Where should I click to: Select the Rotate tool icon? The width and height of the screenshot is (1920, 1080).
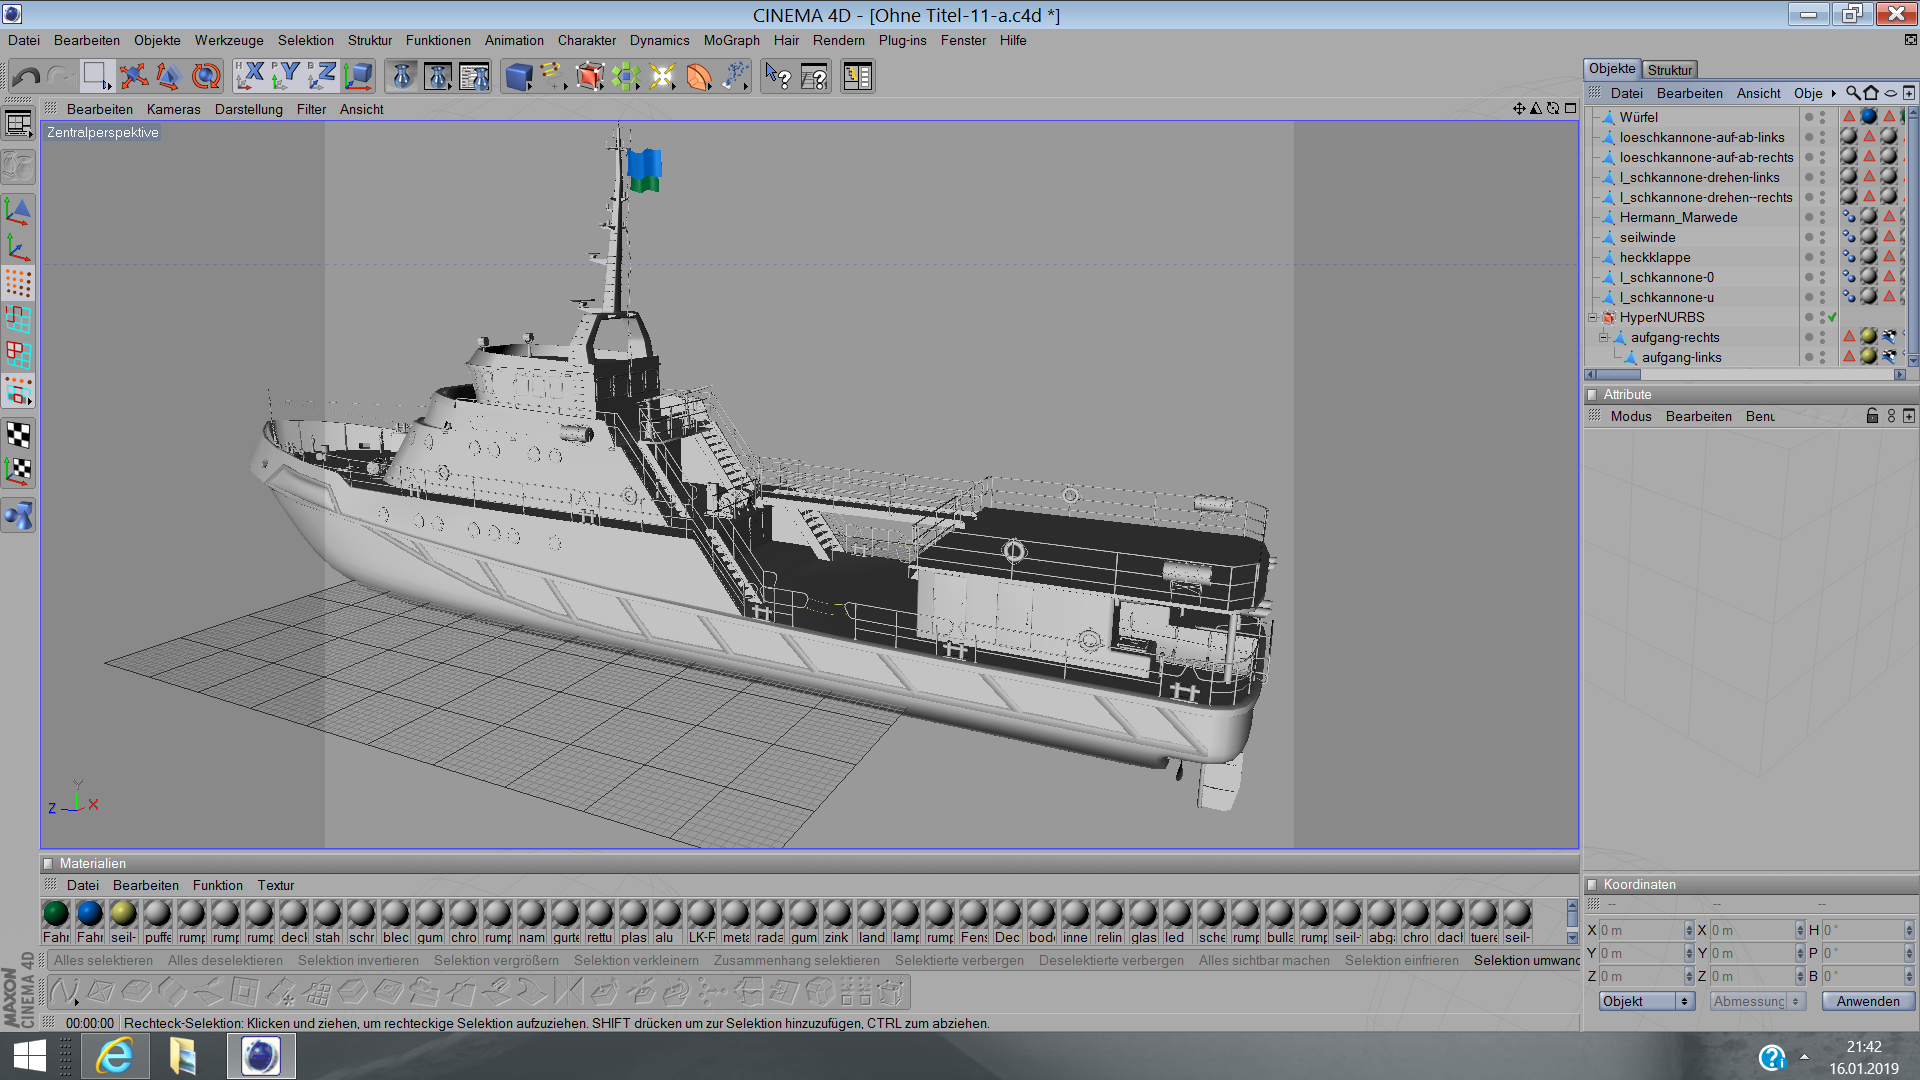tap(206, 76)
